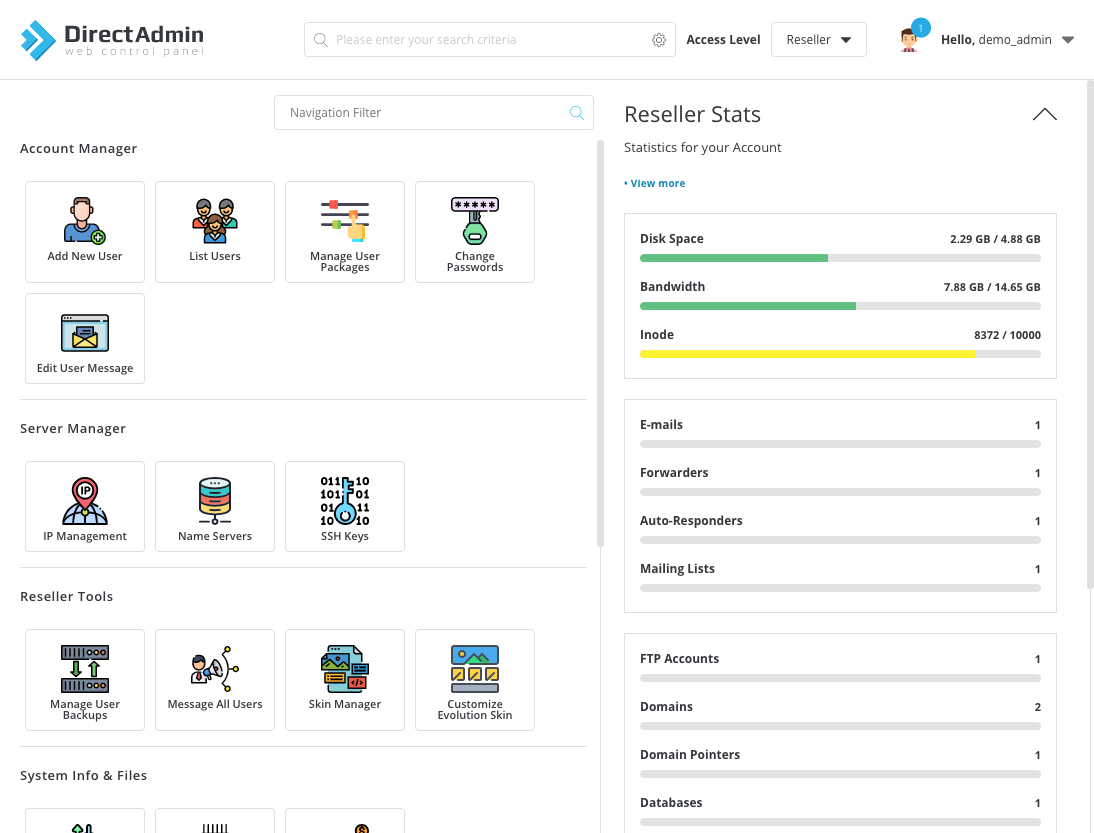Open Manage User Packages
Image resolution: width=1094 pixels, height=833 pixels.
[345, 232]
